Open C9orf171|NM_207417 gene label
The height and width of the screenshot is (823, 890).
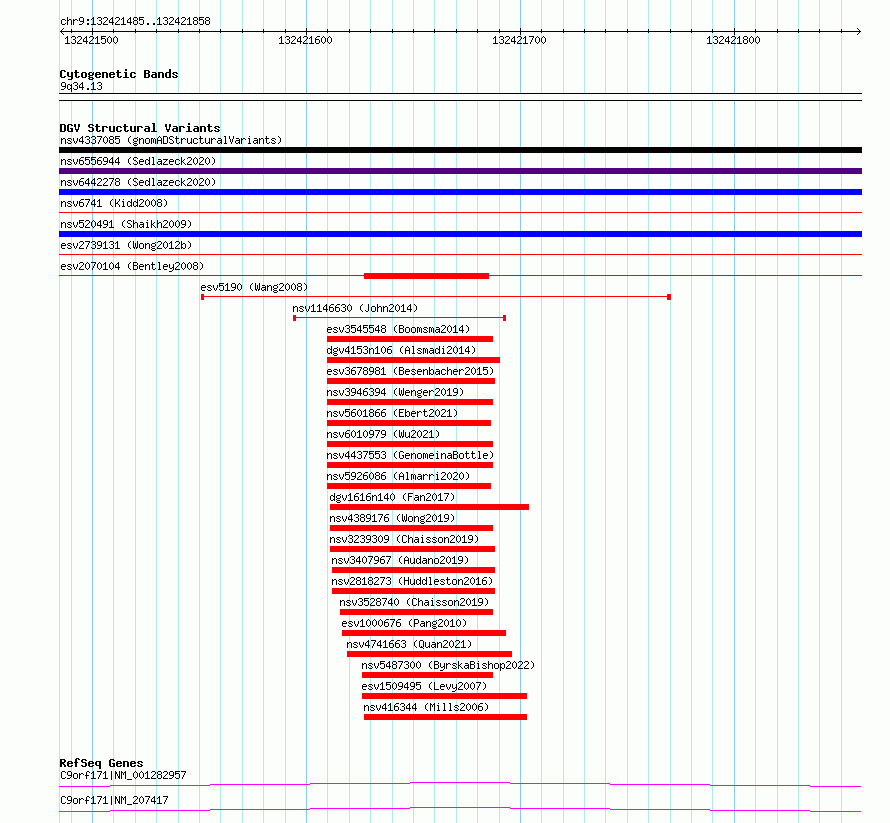point(114,800)
